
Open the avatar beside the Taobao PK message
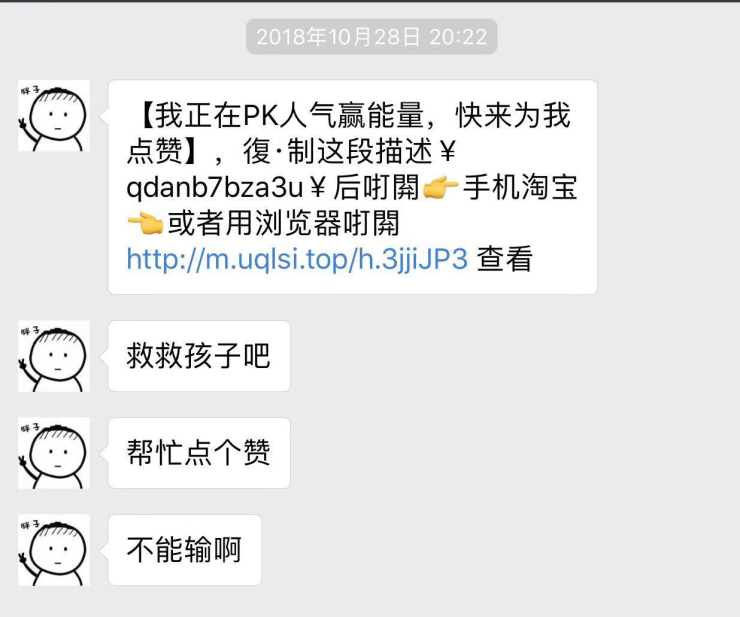click(x=54, y=116)
